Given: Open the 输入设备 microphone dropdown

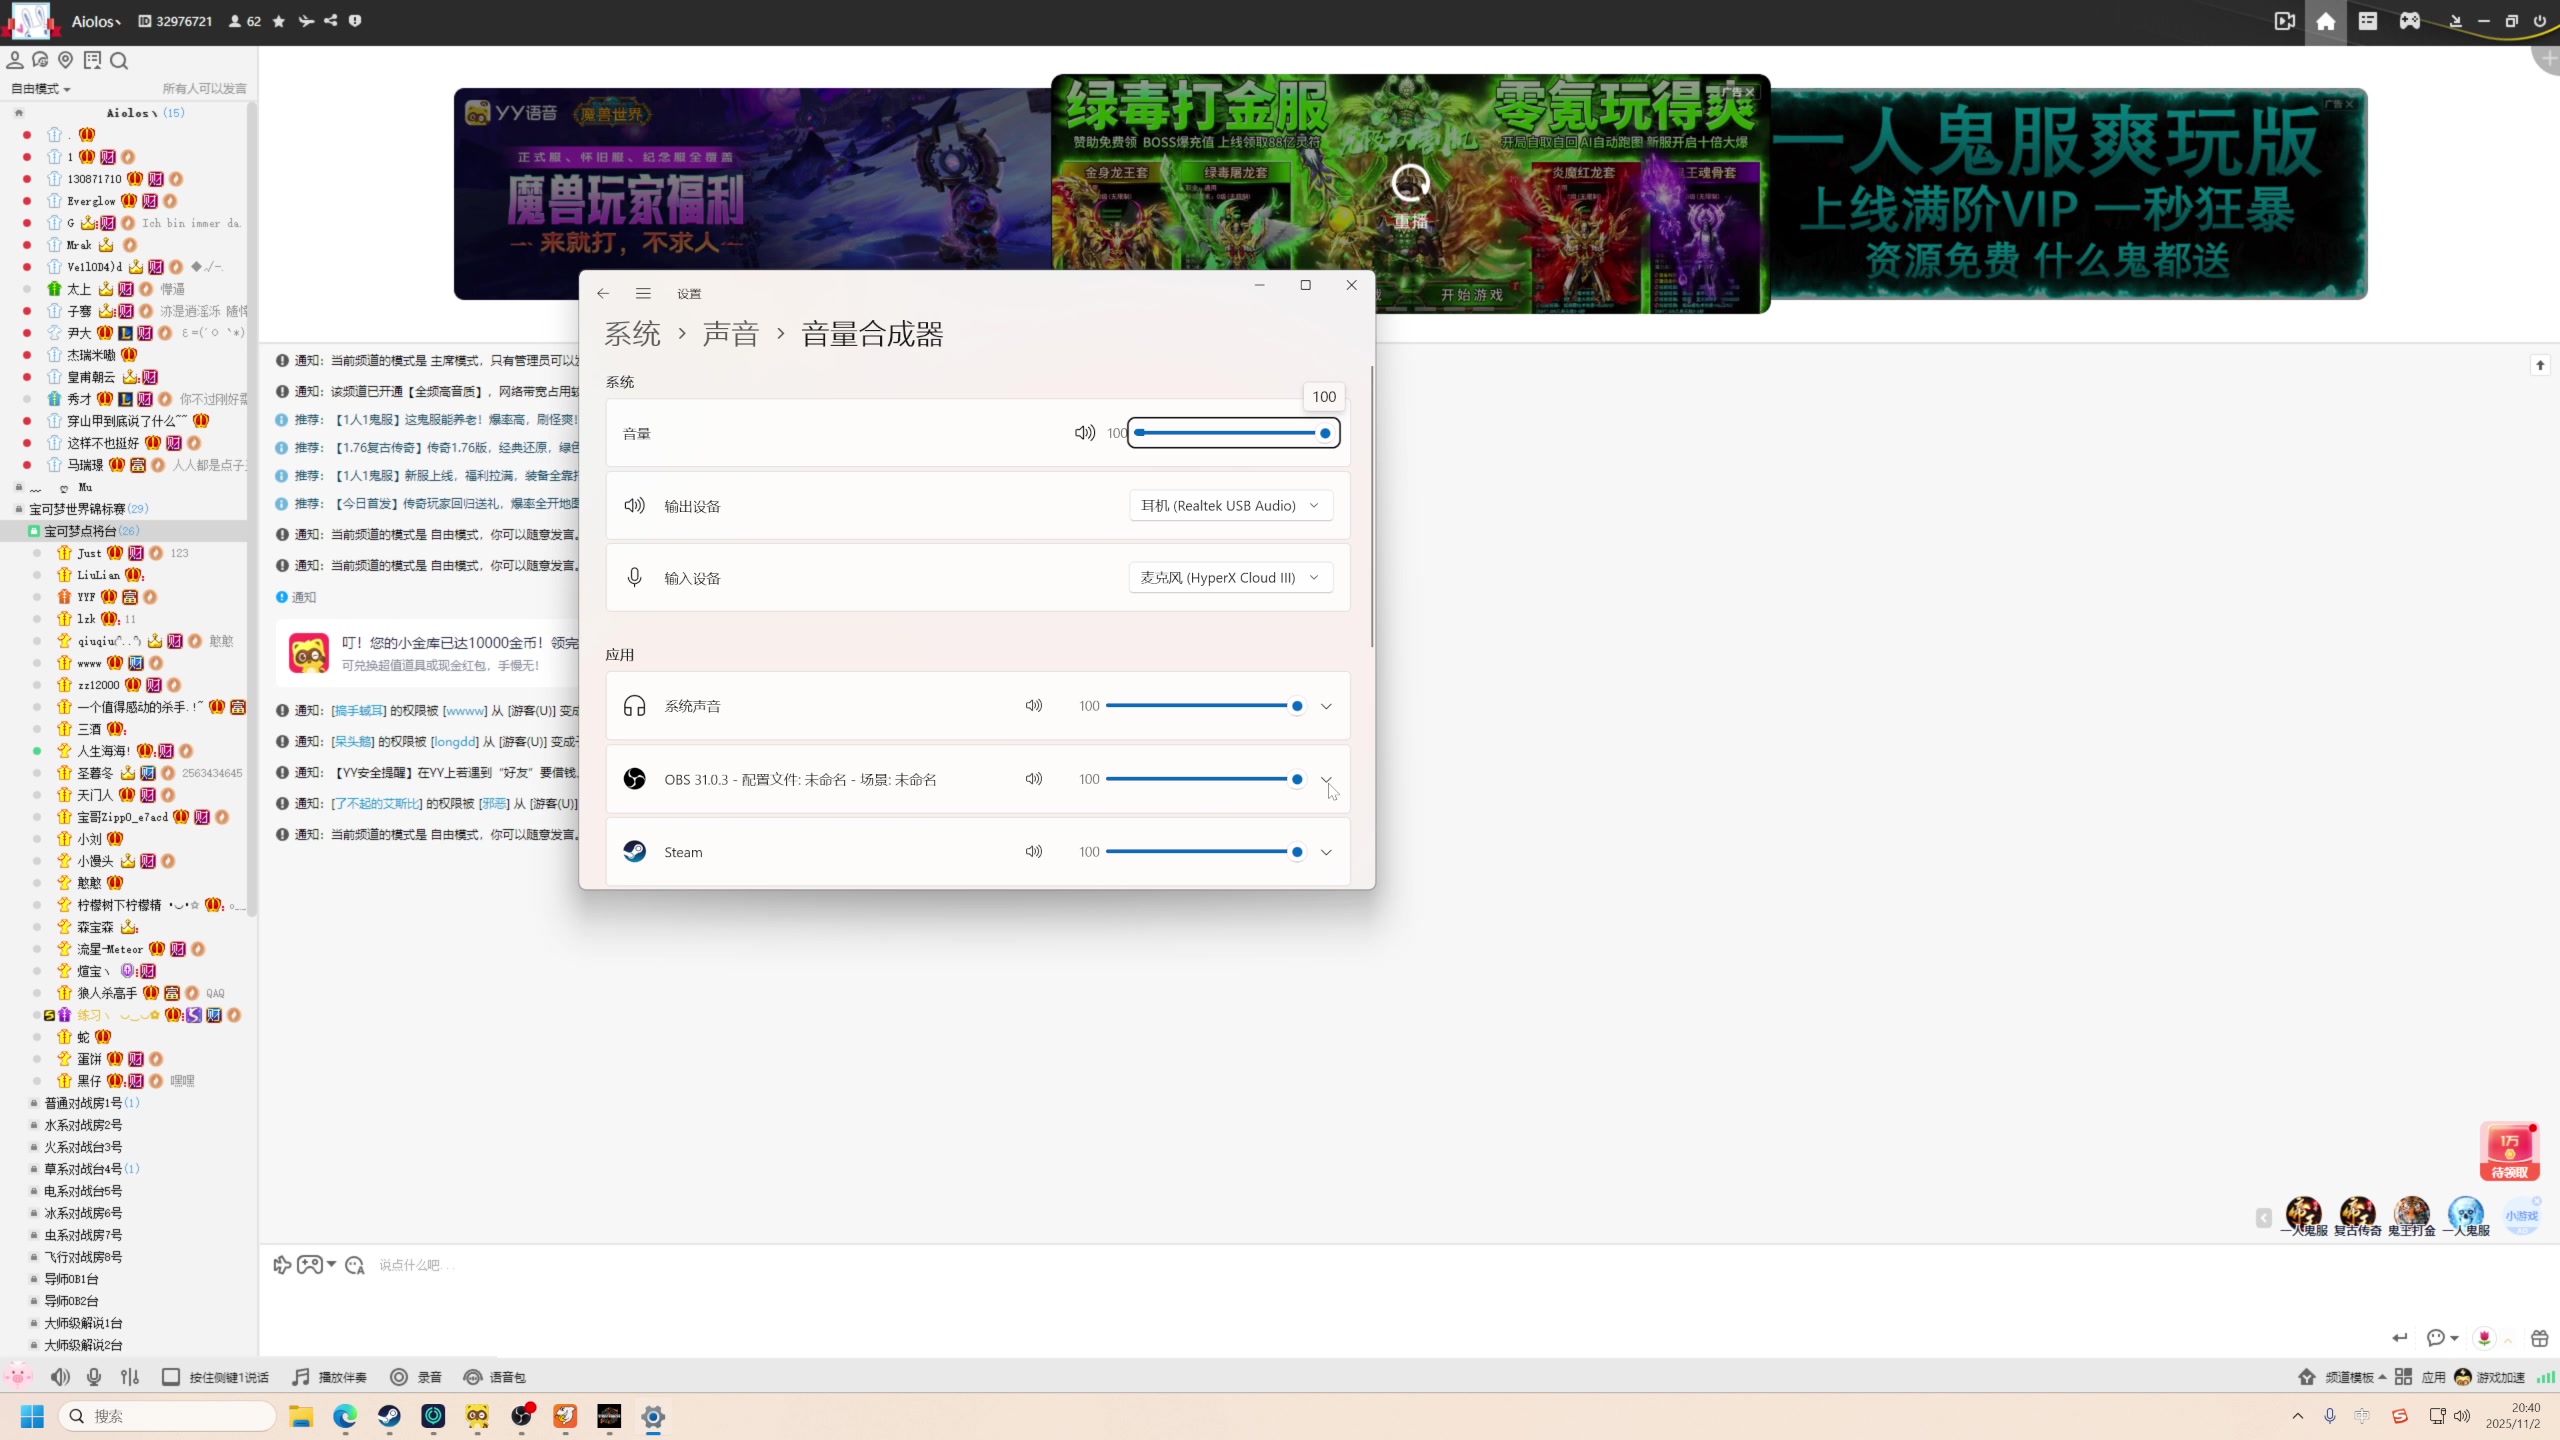Looking at the screenshot, I should [1230, 578].
